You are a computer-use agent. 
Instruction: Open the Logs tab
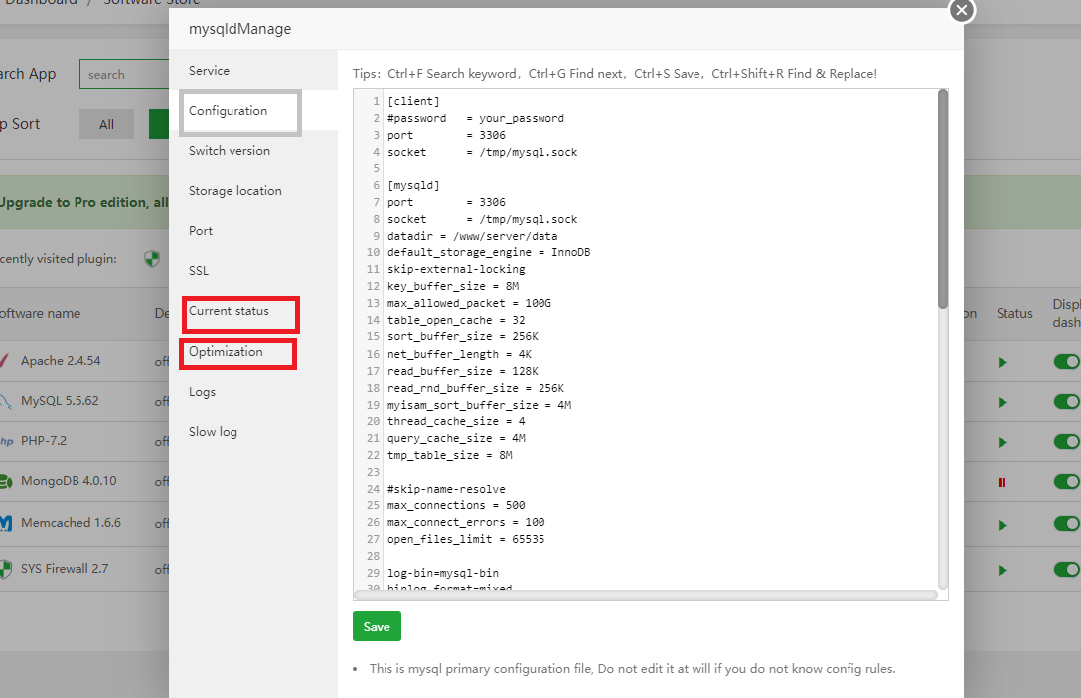click(x=202, y=392)
